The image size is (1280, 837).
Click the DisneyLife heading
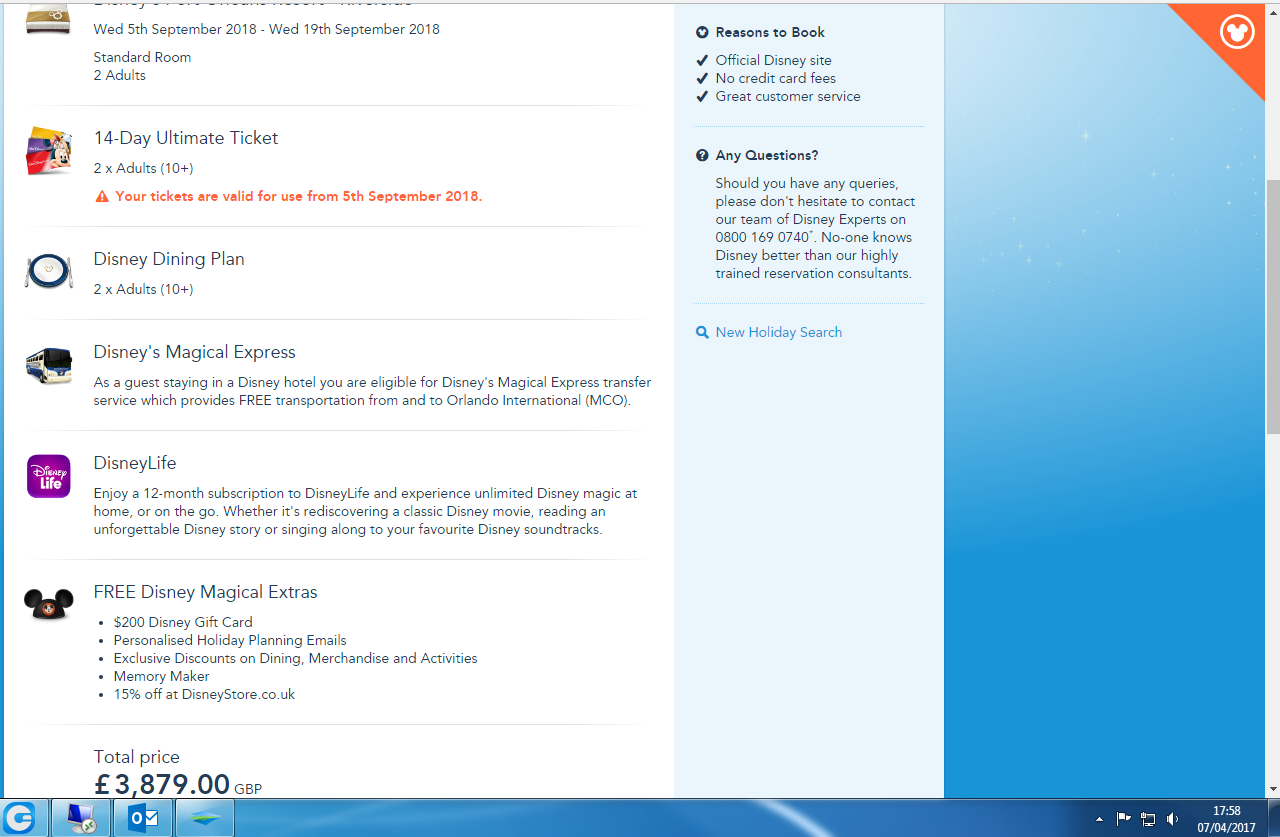pyautogui.click(x=135, y=463)
